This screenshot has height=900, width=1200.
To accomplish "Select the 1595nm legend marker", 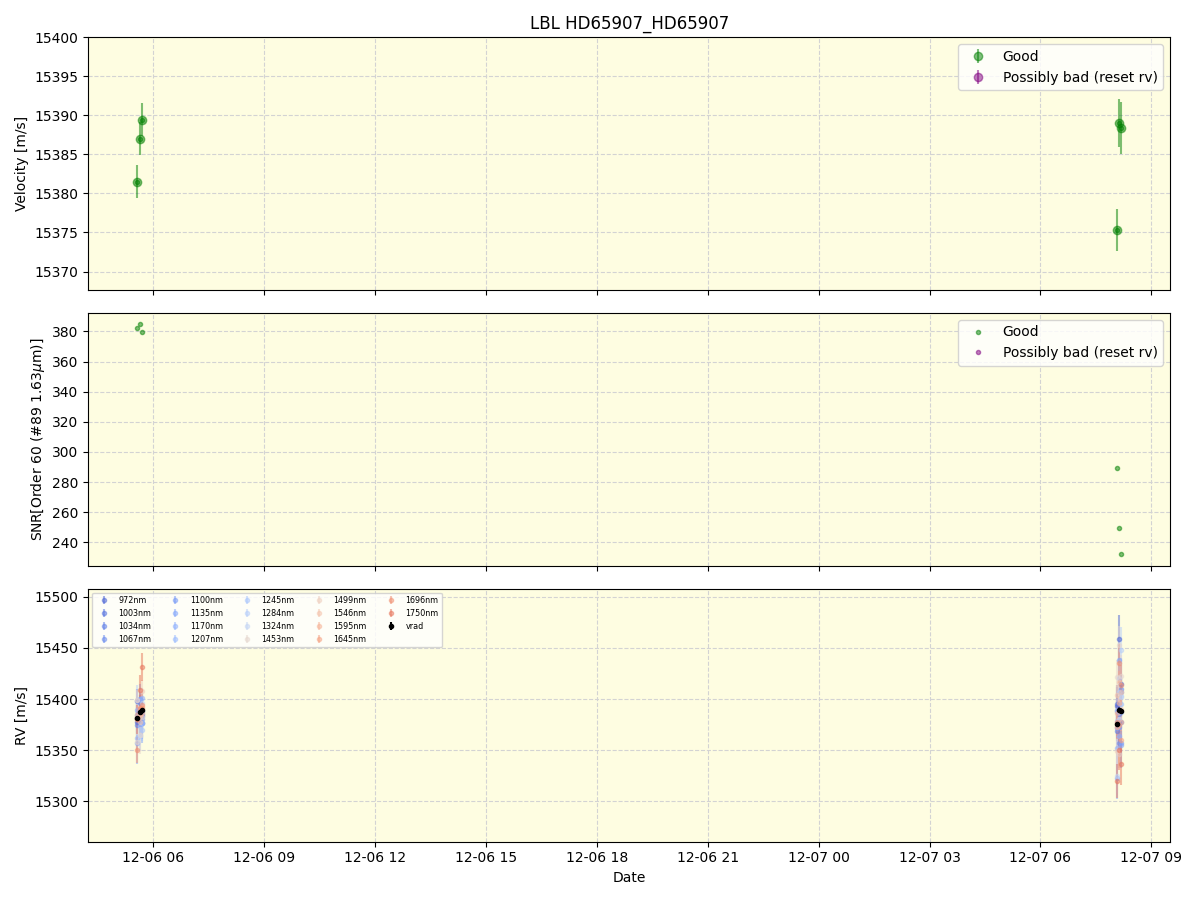I will point(319,626).
